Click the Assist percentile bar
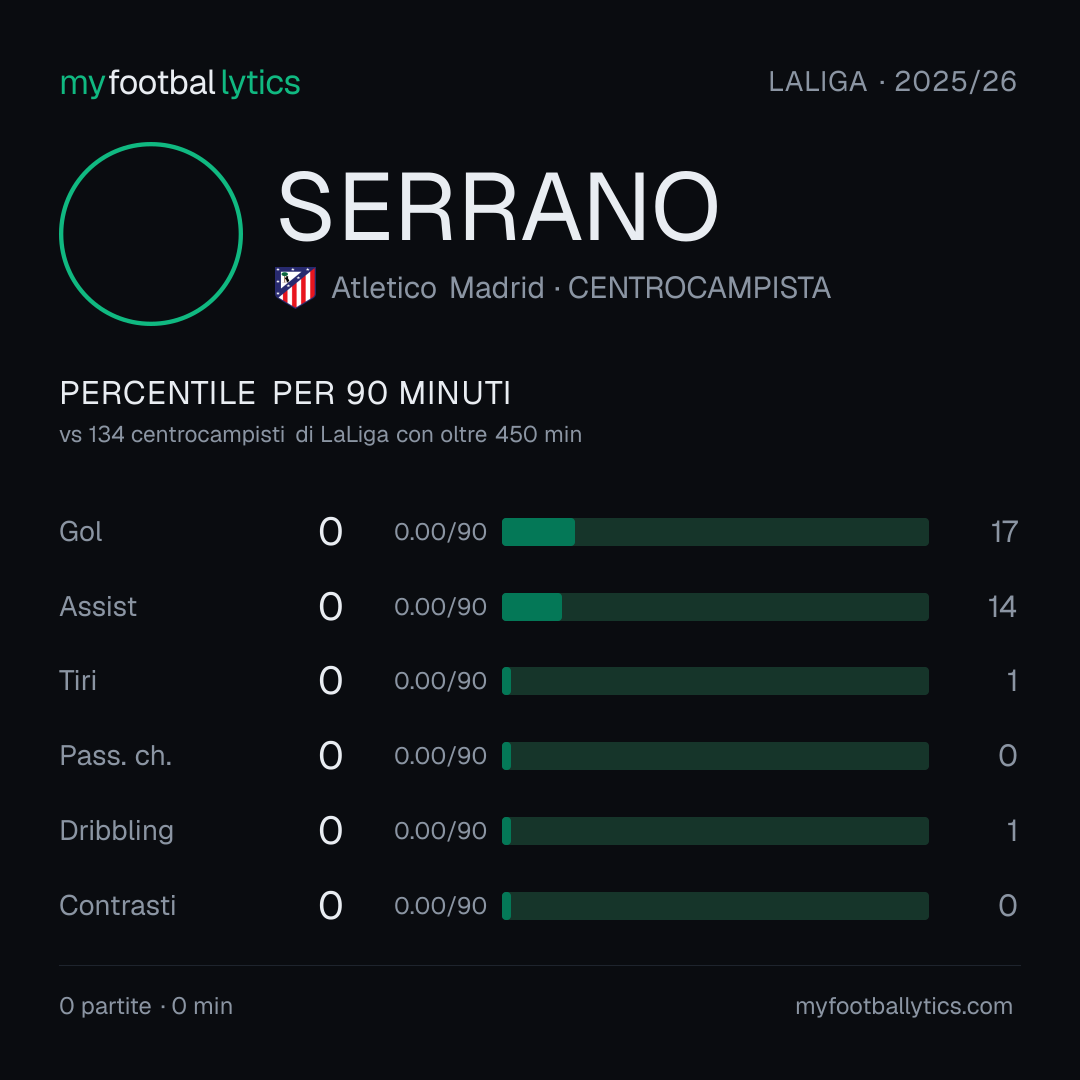The image size is (1080, 1080). [715, 607]
